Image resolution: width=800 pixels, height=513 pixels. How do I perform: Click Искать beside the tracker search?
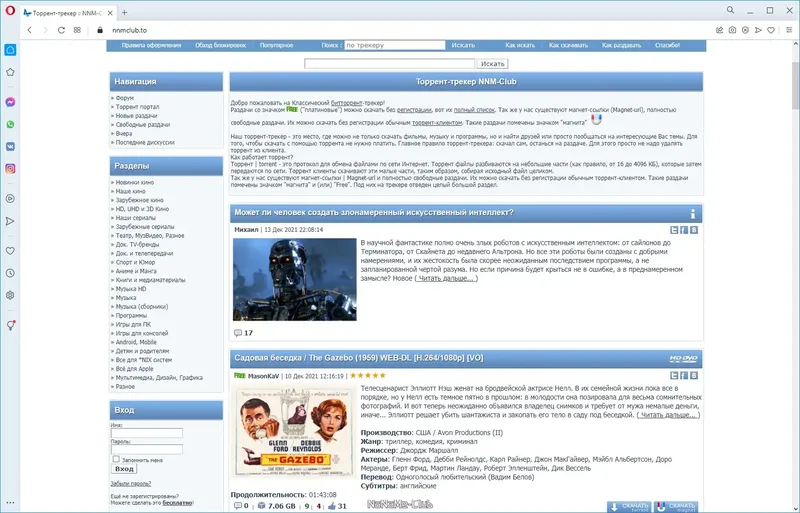tap(463, 45)
